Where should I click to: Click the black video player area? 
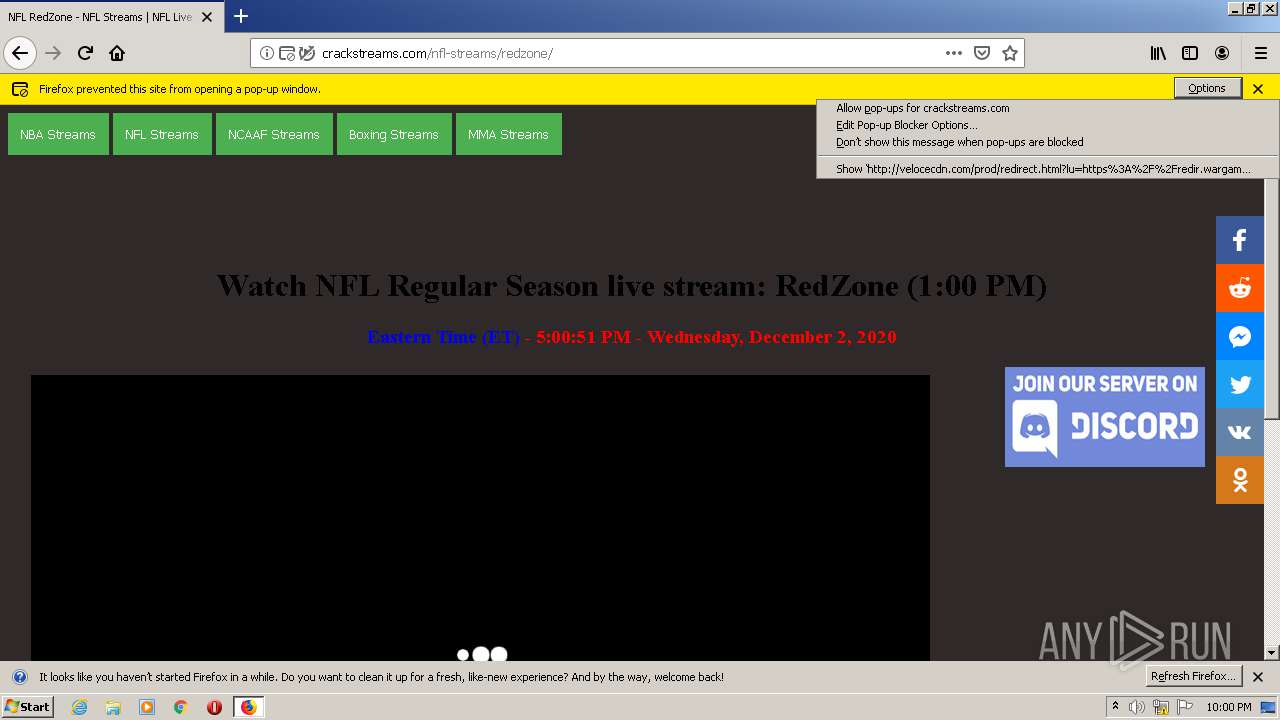click(480, 518)
